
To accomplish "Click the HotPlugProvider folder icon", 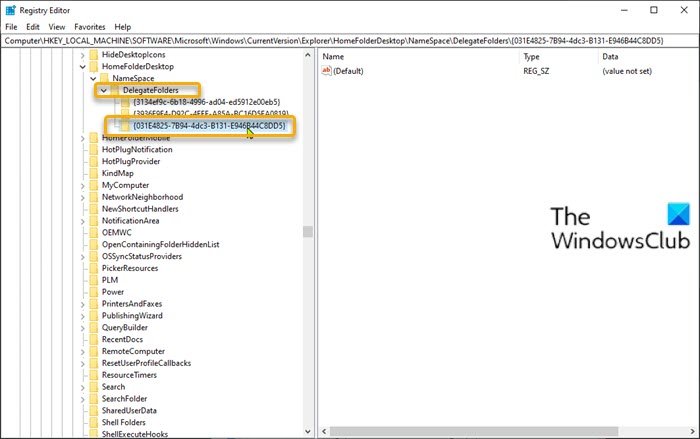I will pyautogui.click(x=94, y=161).
